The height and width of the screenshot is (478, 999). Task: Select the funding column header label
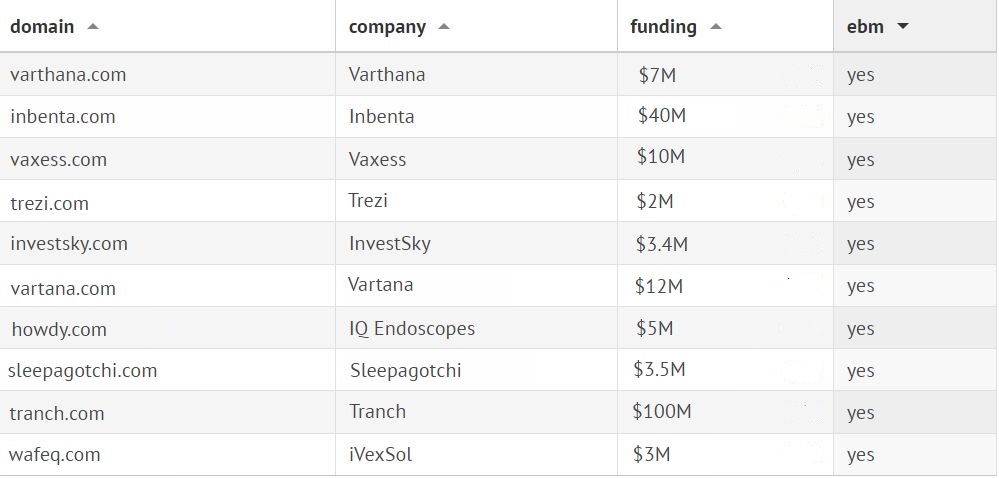point(663,27)
